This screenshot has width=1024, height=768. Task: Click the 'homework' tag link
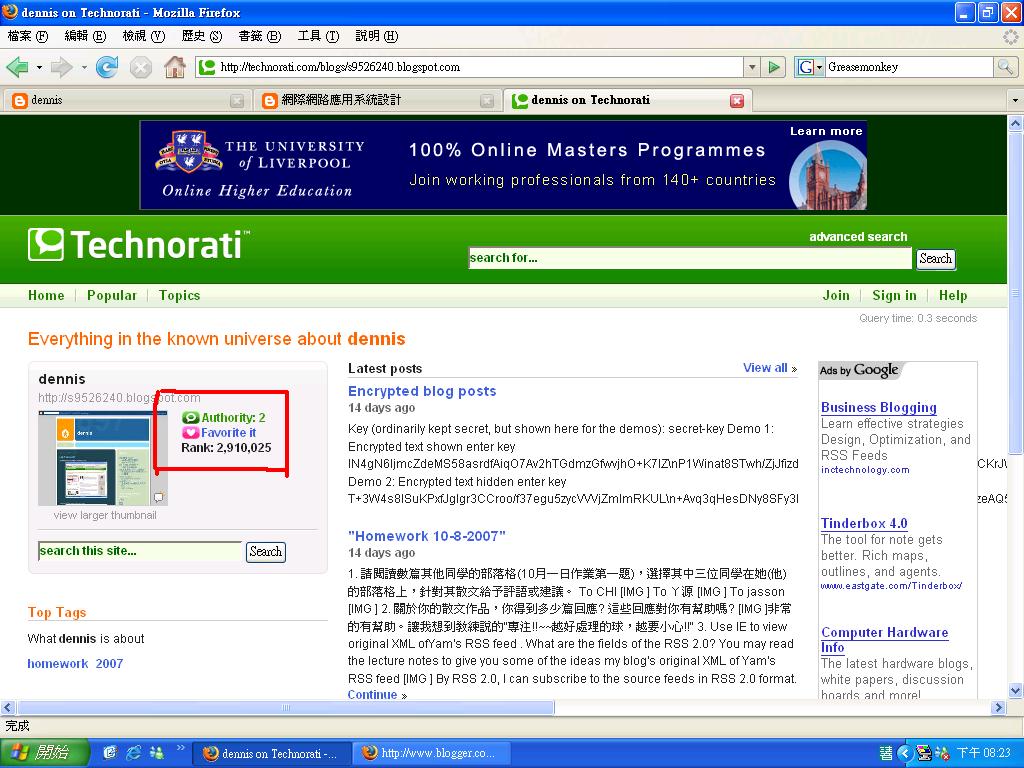(x=57, y=664)
